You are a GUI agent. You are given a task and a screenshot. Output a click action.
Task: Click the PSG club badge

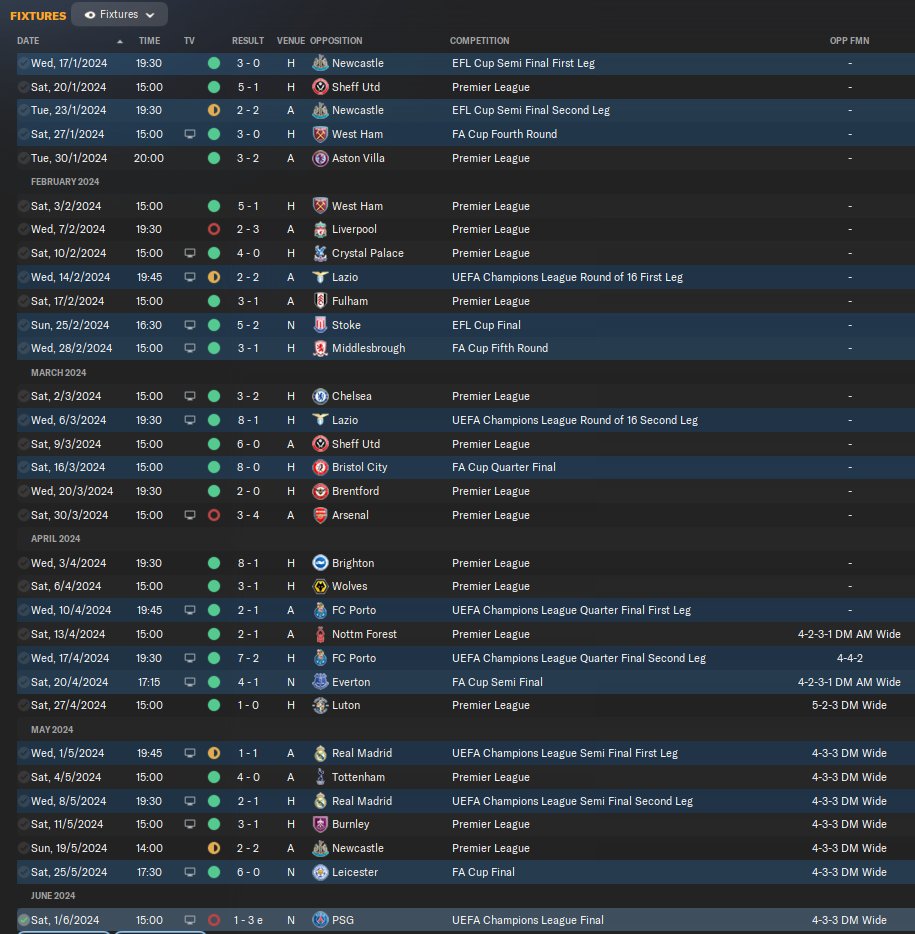[320, 920]
